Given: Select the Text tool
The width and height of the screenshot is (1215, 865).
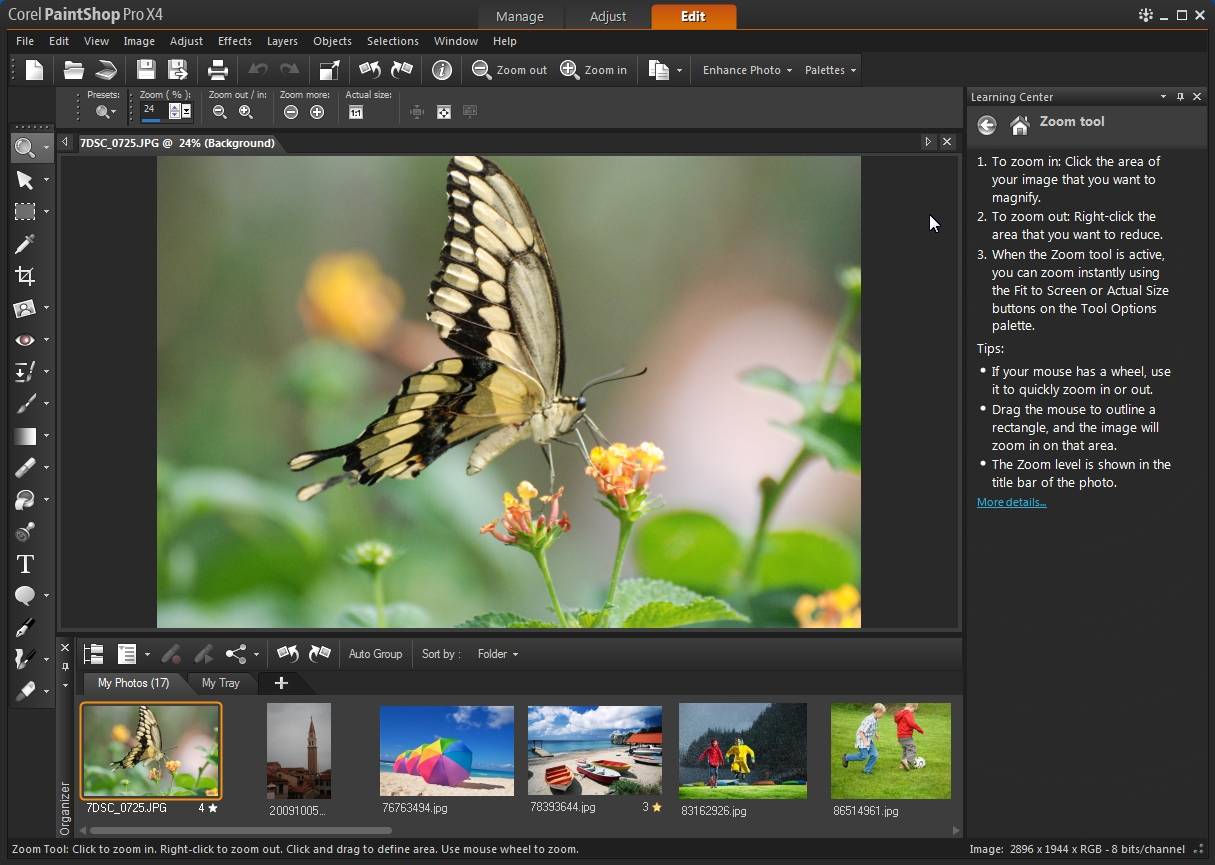Looking at the screenshot, I should pos(25,564).
